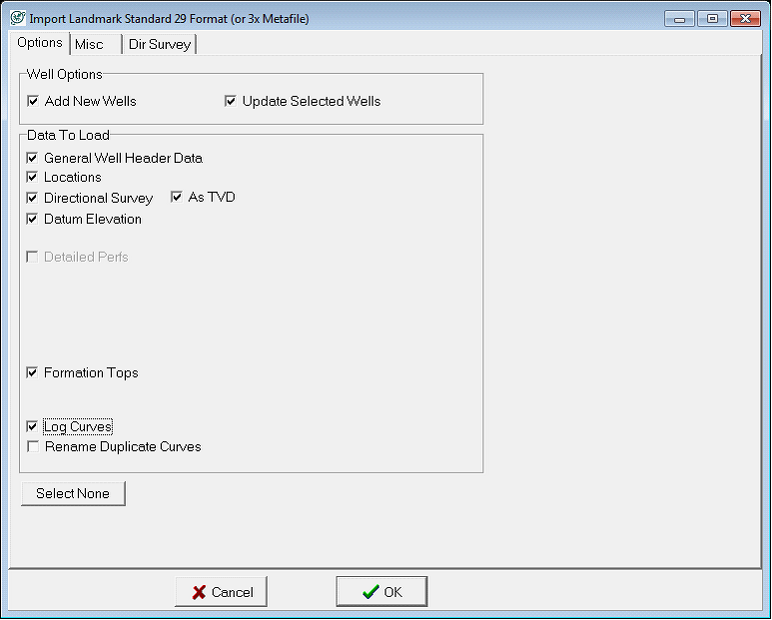Uncheck the Add New Wells checkbox
The image size is (772, 620).
(x=33, y=101)
